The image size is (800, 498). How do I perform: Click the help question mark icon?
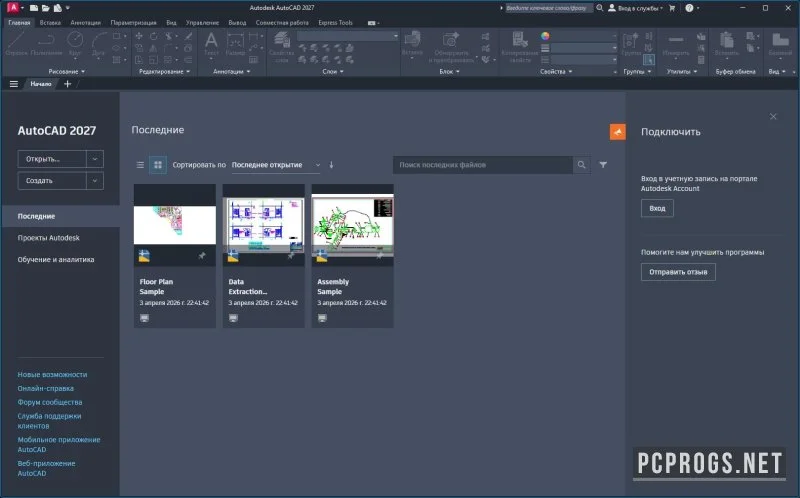tap(689, 8)
